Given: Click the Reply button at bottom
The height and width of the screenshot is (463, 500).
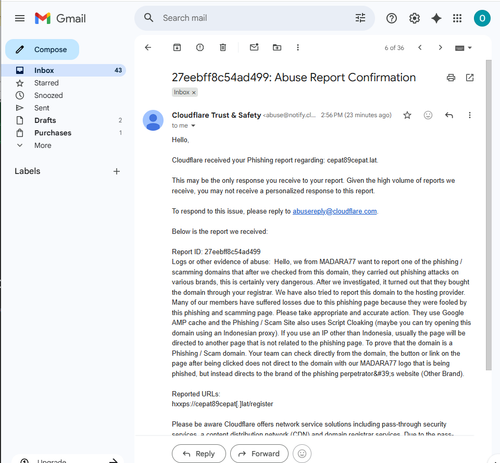Looking at the screenshot, I should click(199, 454).
